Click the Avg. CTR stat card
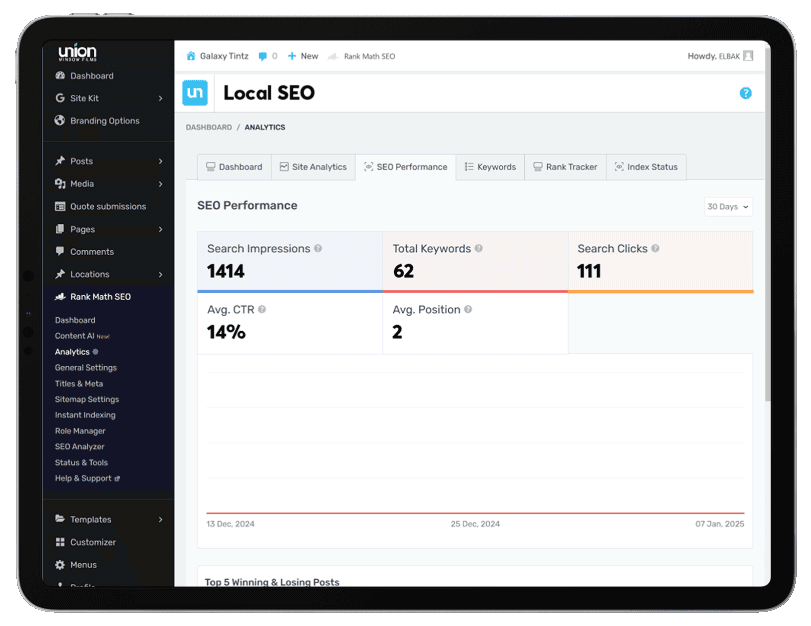The height and width of the screenshot is (626, 811). click(290, 323)
